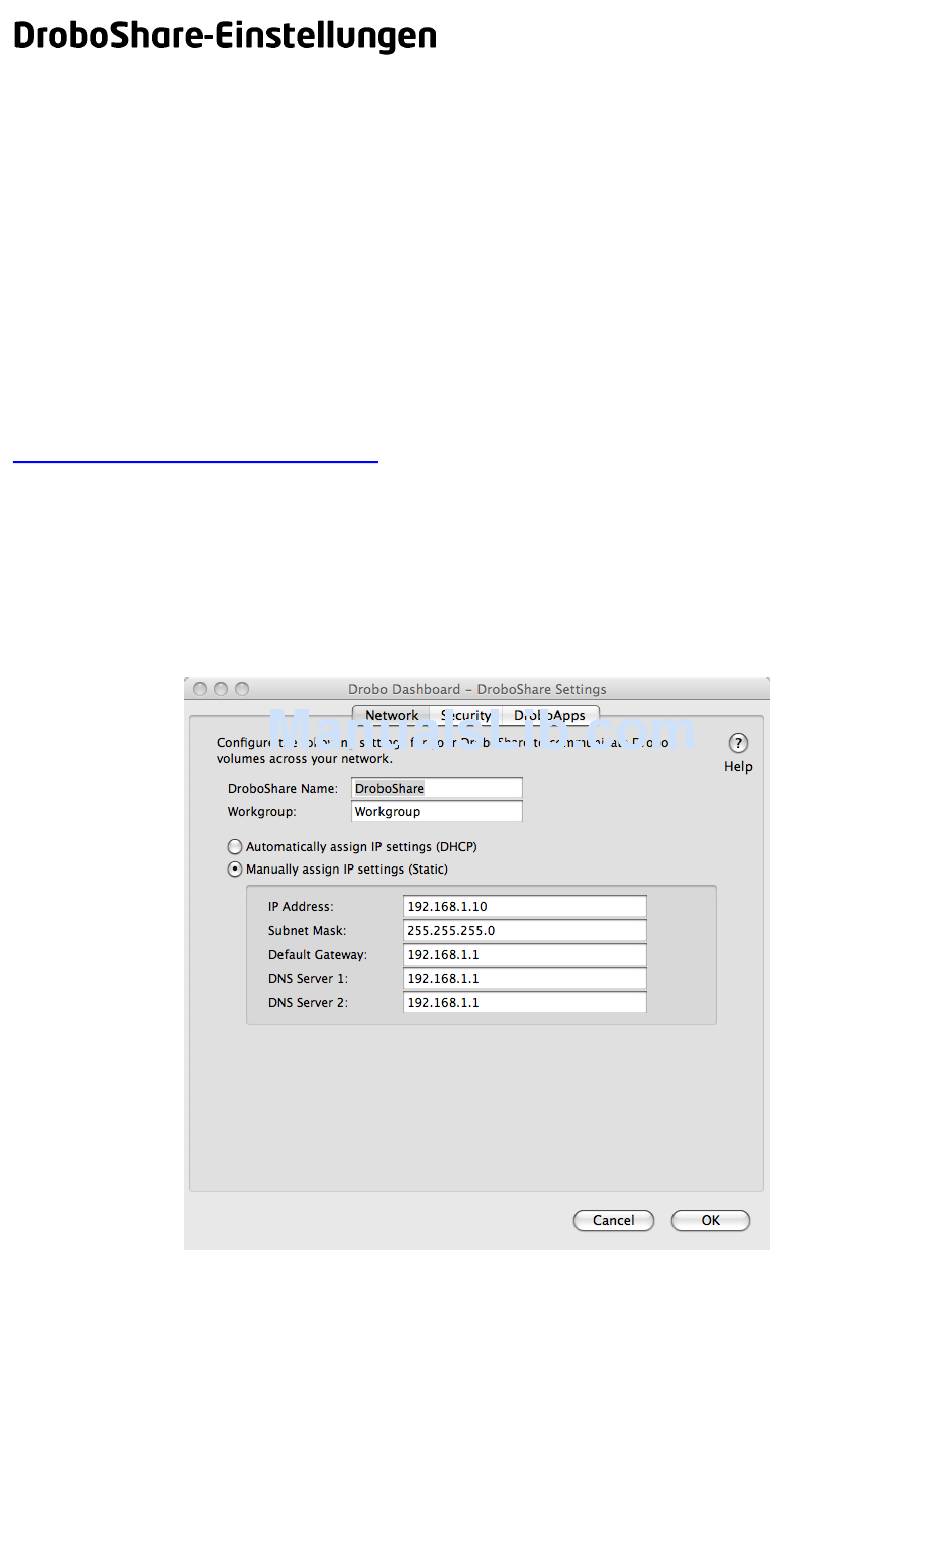Edit the DroboShare Name field

(437, 789)
